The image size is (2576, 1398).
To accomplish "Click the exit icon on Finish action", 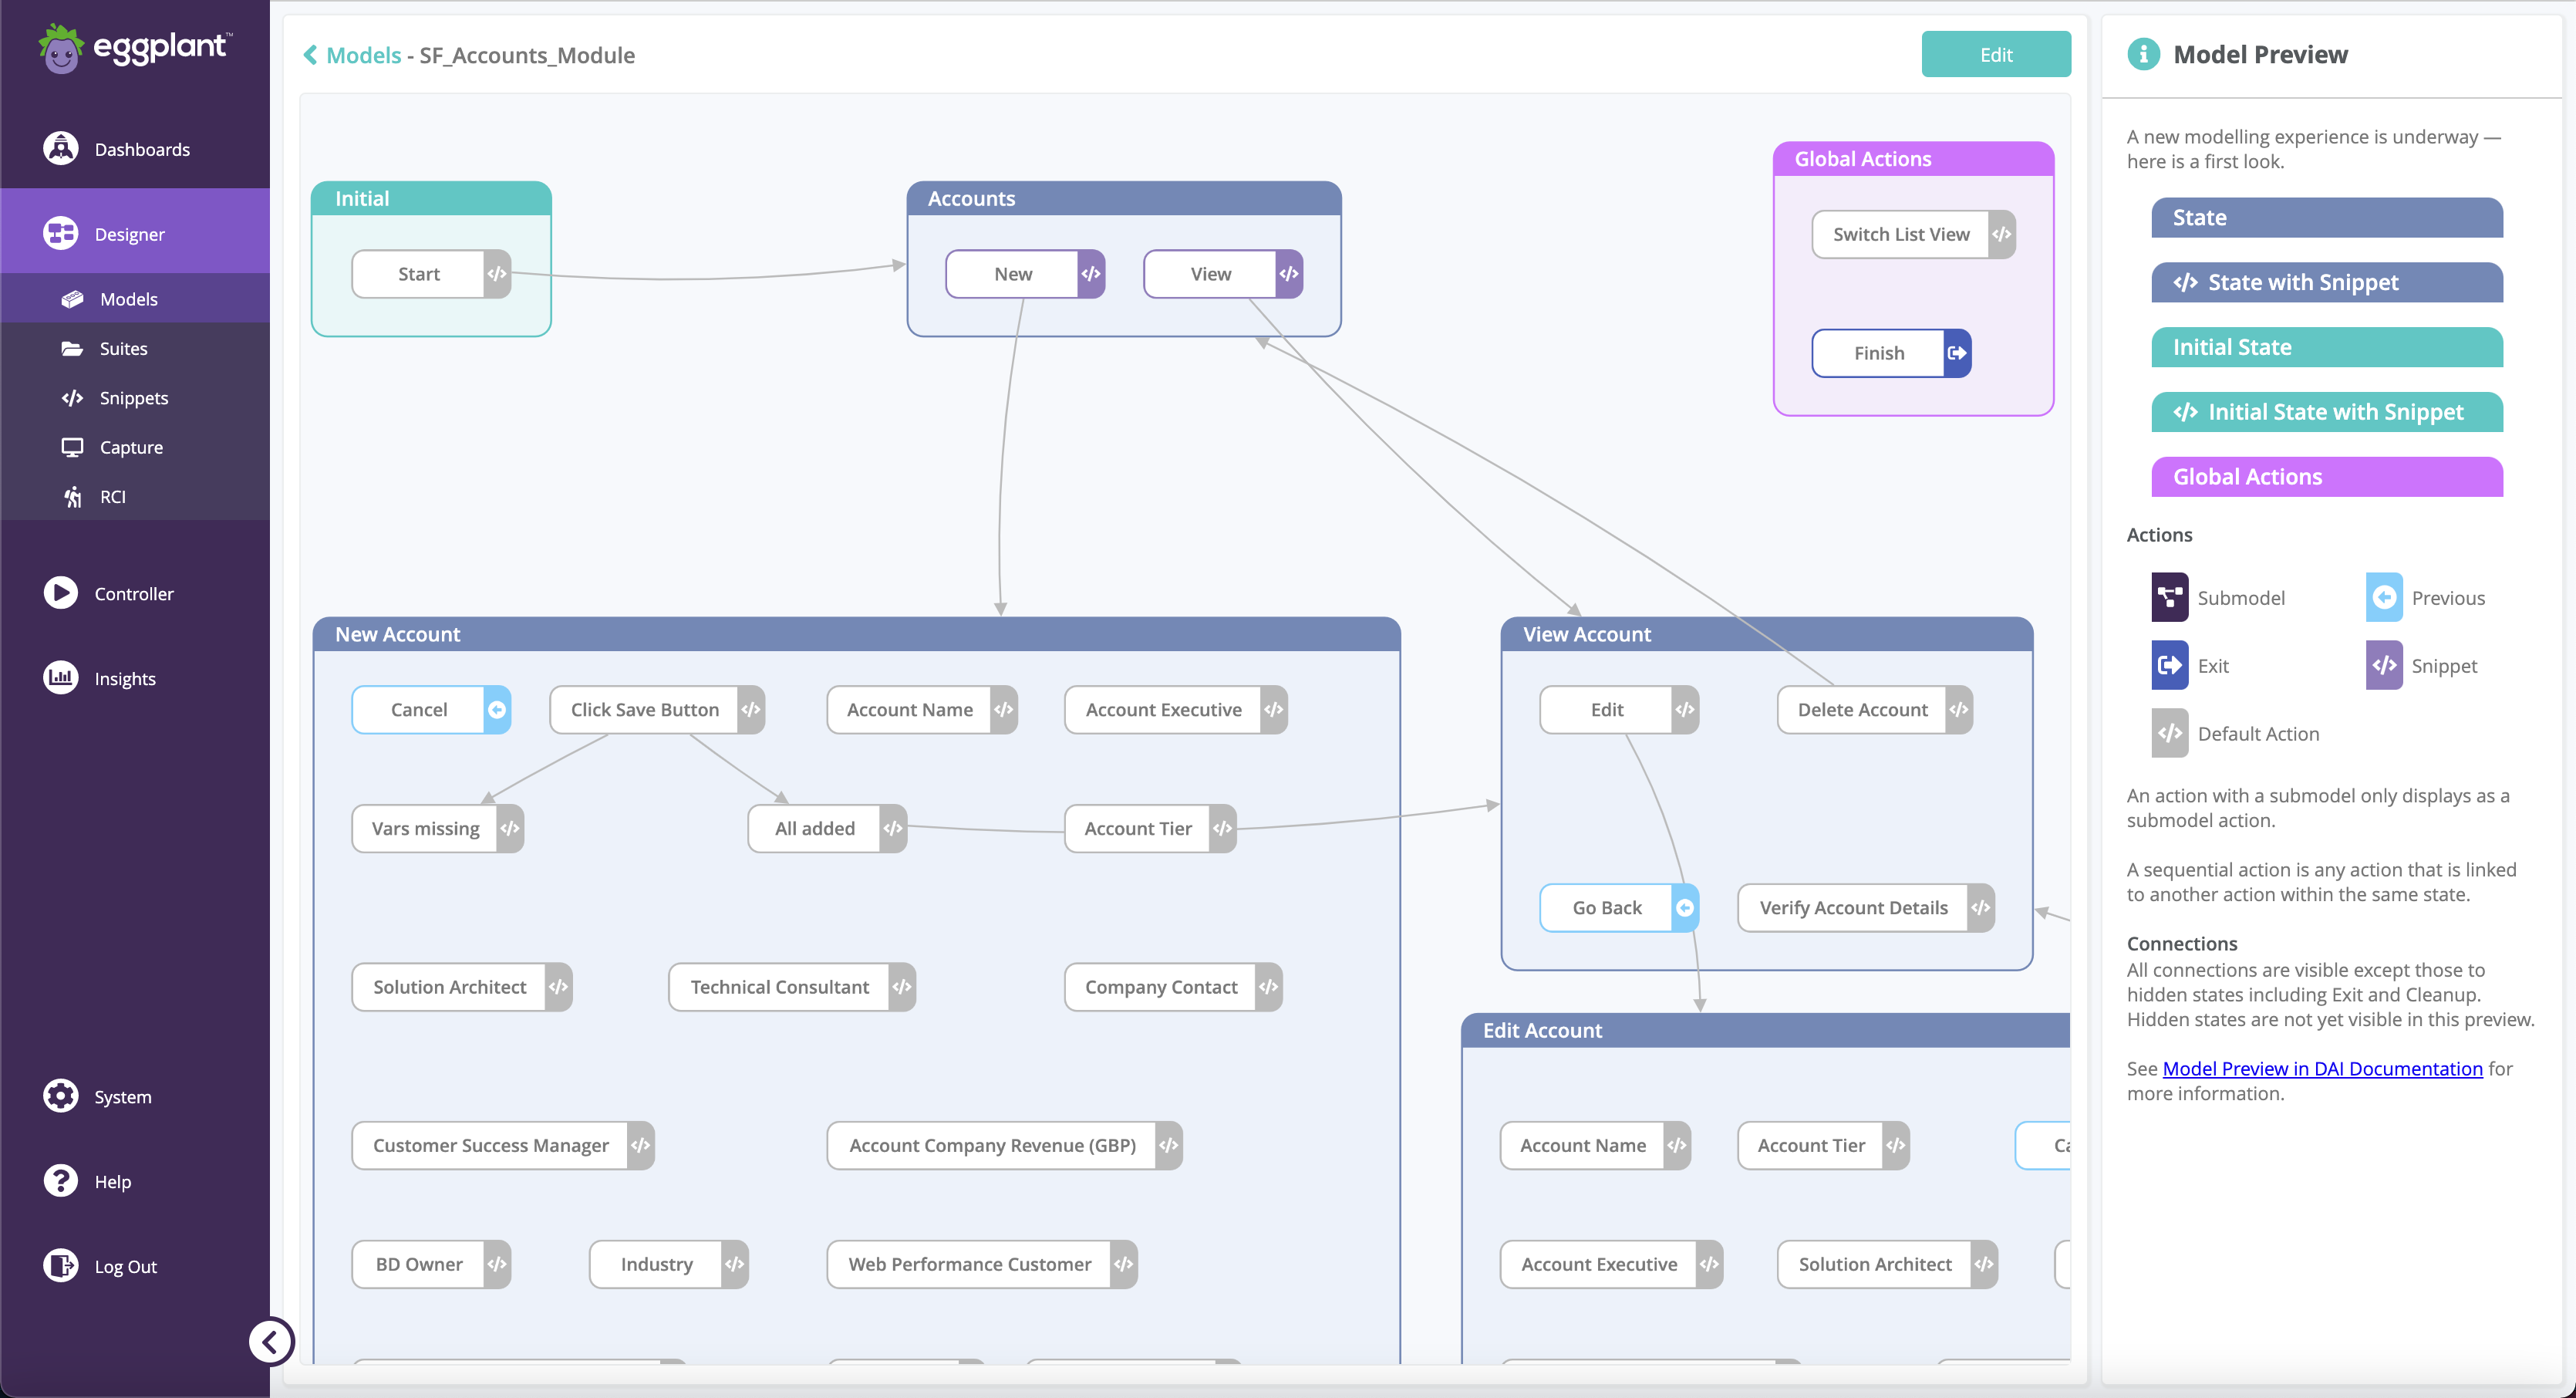I will pyautogui.click(x=1957, y=353).
